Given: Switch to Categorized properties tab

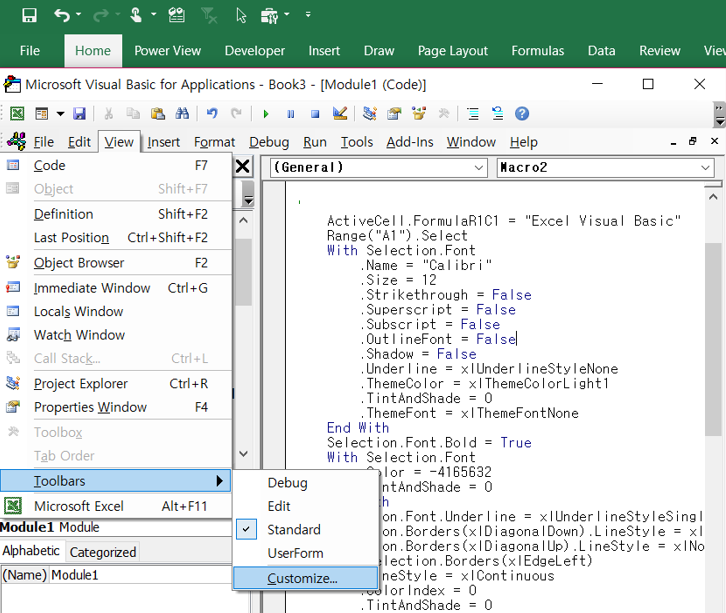Looking at the screenshot, I should 102,552.
